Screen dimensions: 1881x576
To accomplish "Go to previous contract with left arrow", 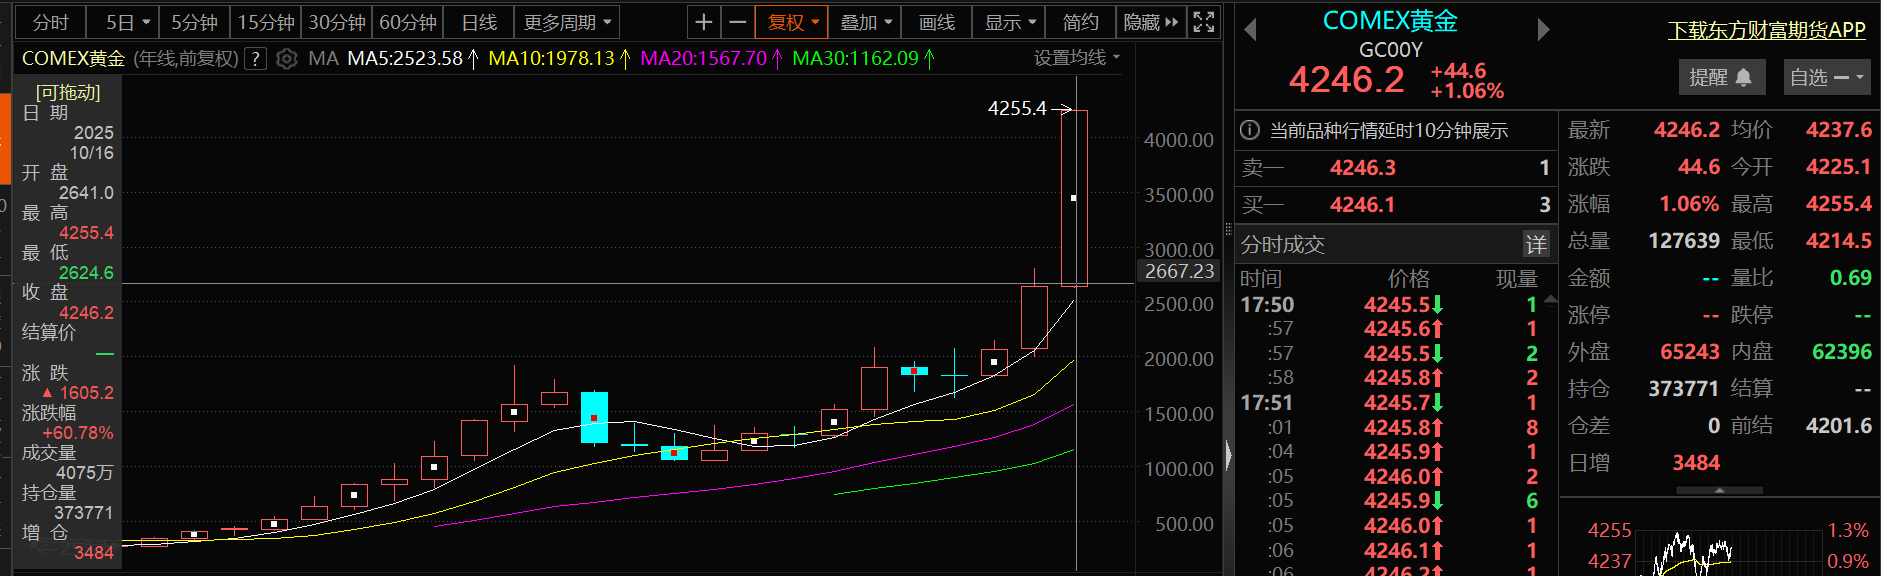I will pyautogui.click(x=1250, y=30).
